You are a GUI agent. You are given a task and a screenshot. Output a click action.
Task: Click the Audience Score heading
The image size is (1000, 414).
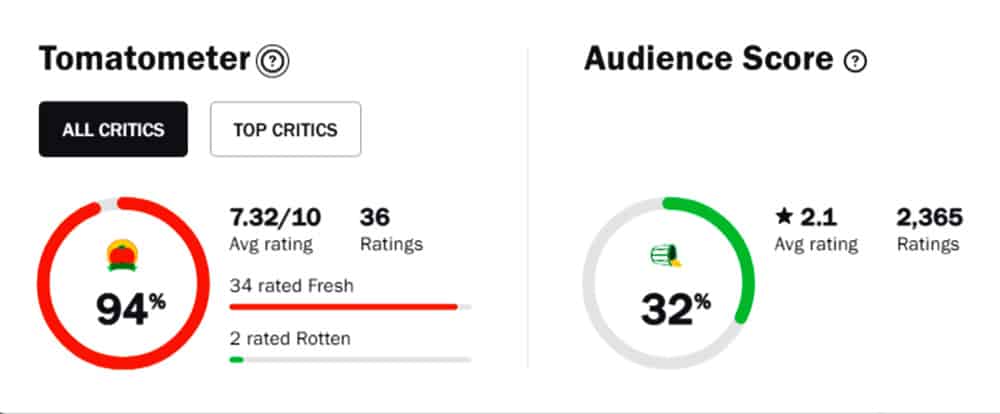pyautogui.click(x=708, y=60)
